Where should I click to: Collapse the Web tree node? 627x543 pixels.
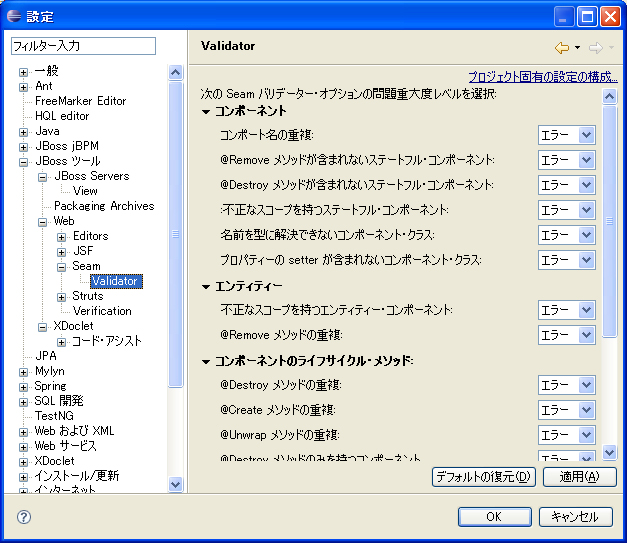tap(42, 222)
